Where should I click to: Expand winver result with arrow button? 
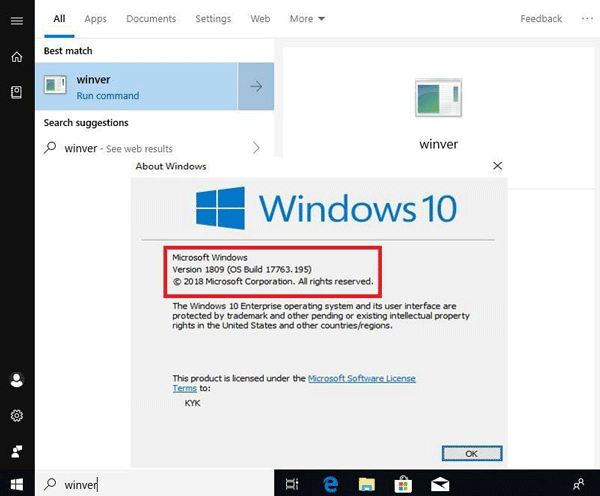pos(256,86)
